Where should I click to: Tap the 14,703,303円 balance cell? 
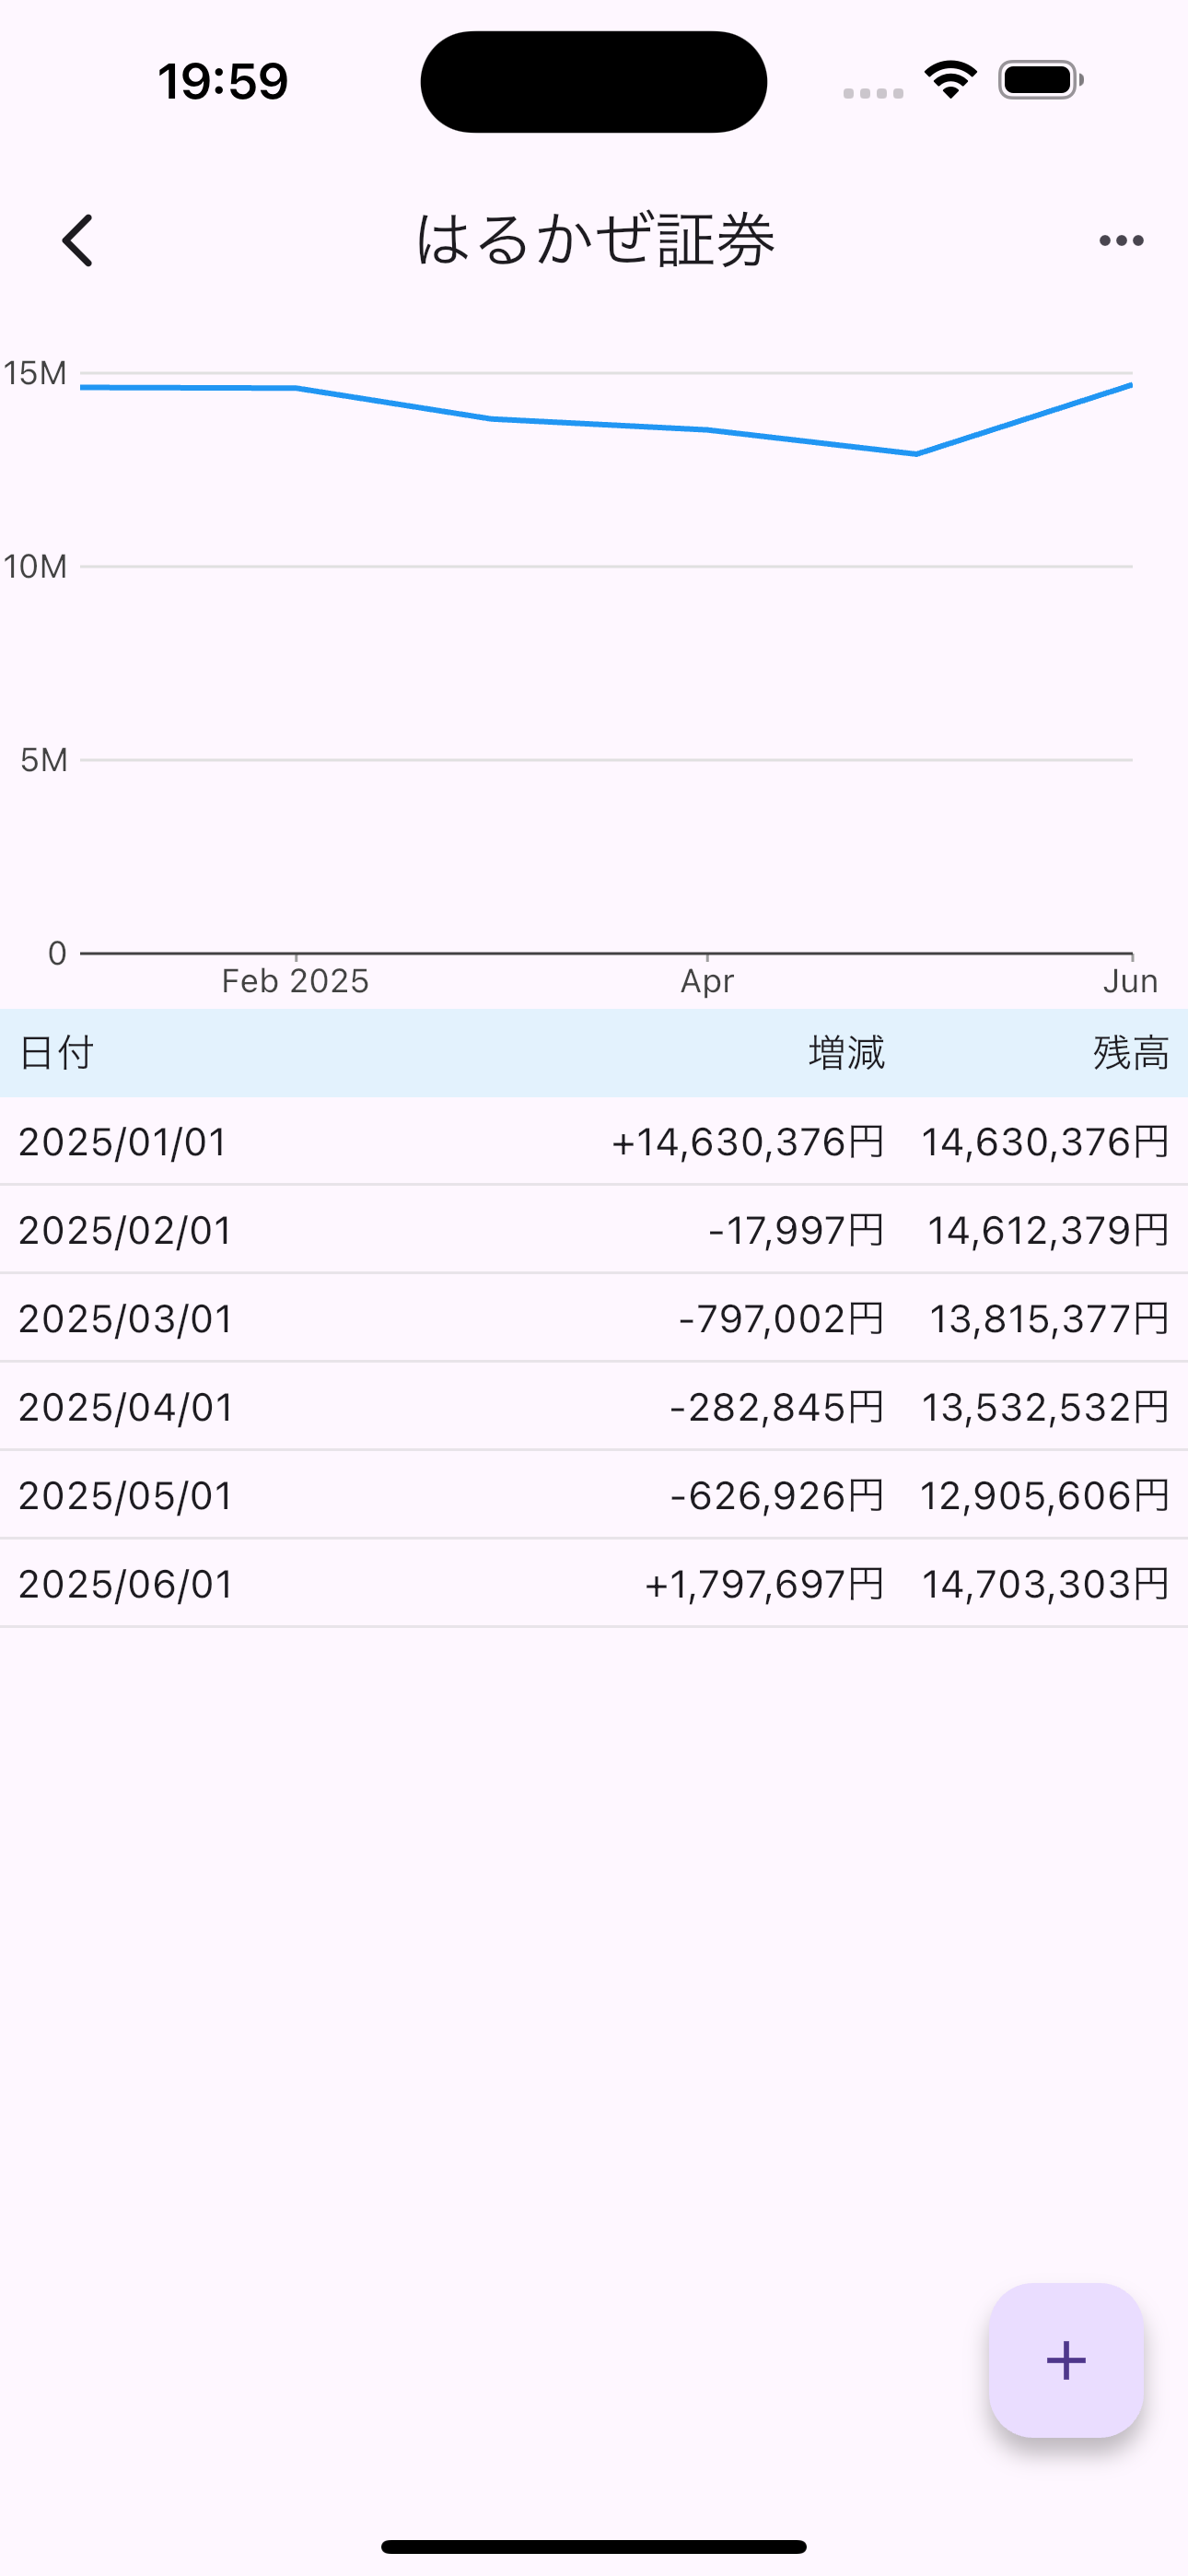click(x=1045, y=1584)
